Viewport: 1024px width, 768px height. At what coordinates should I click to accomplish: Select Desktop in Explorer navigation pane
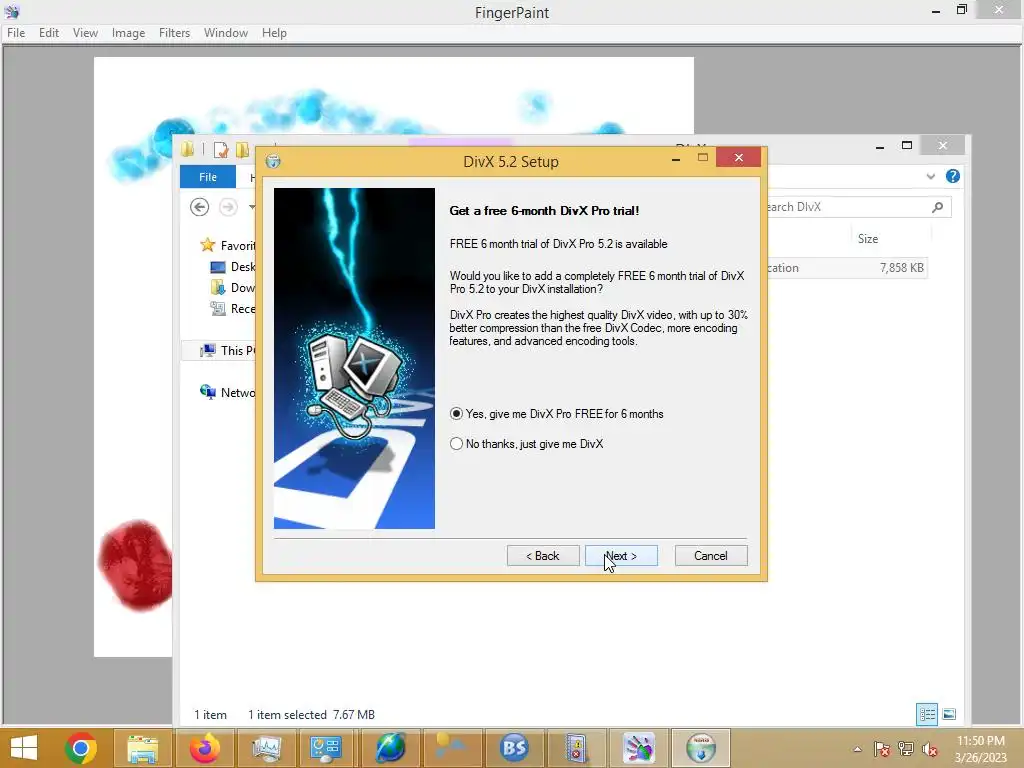click(232, 266)
